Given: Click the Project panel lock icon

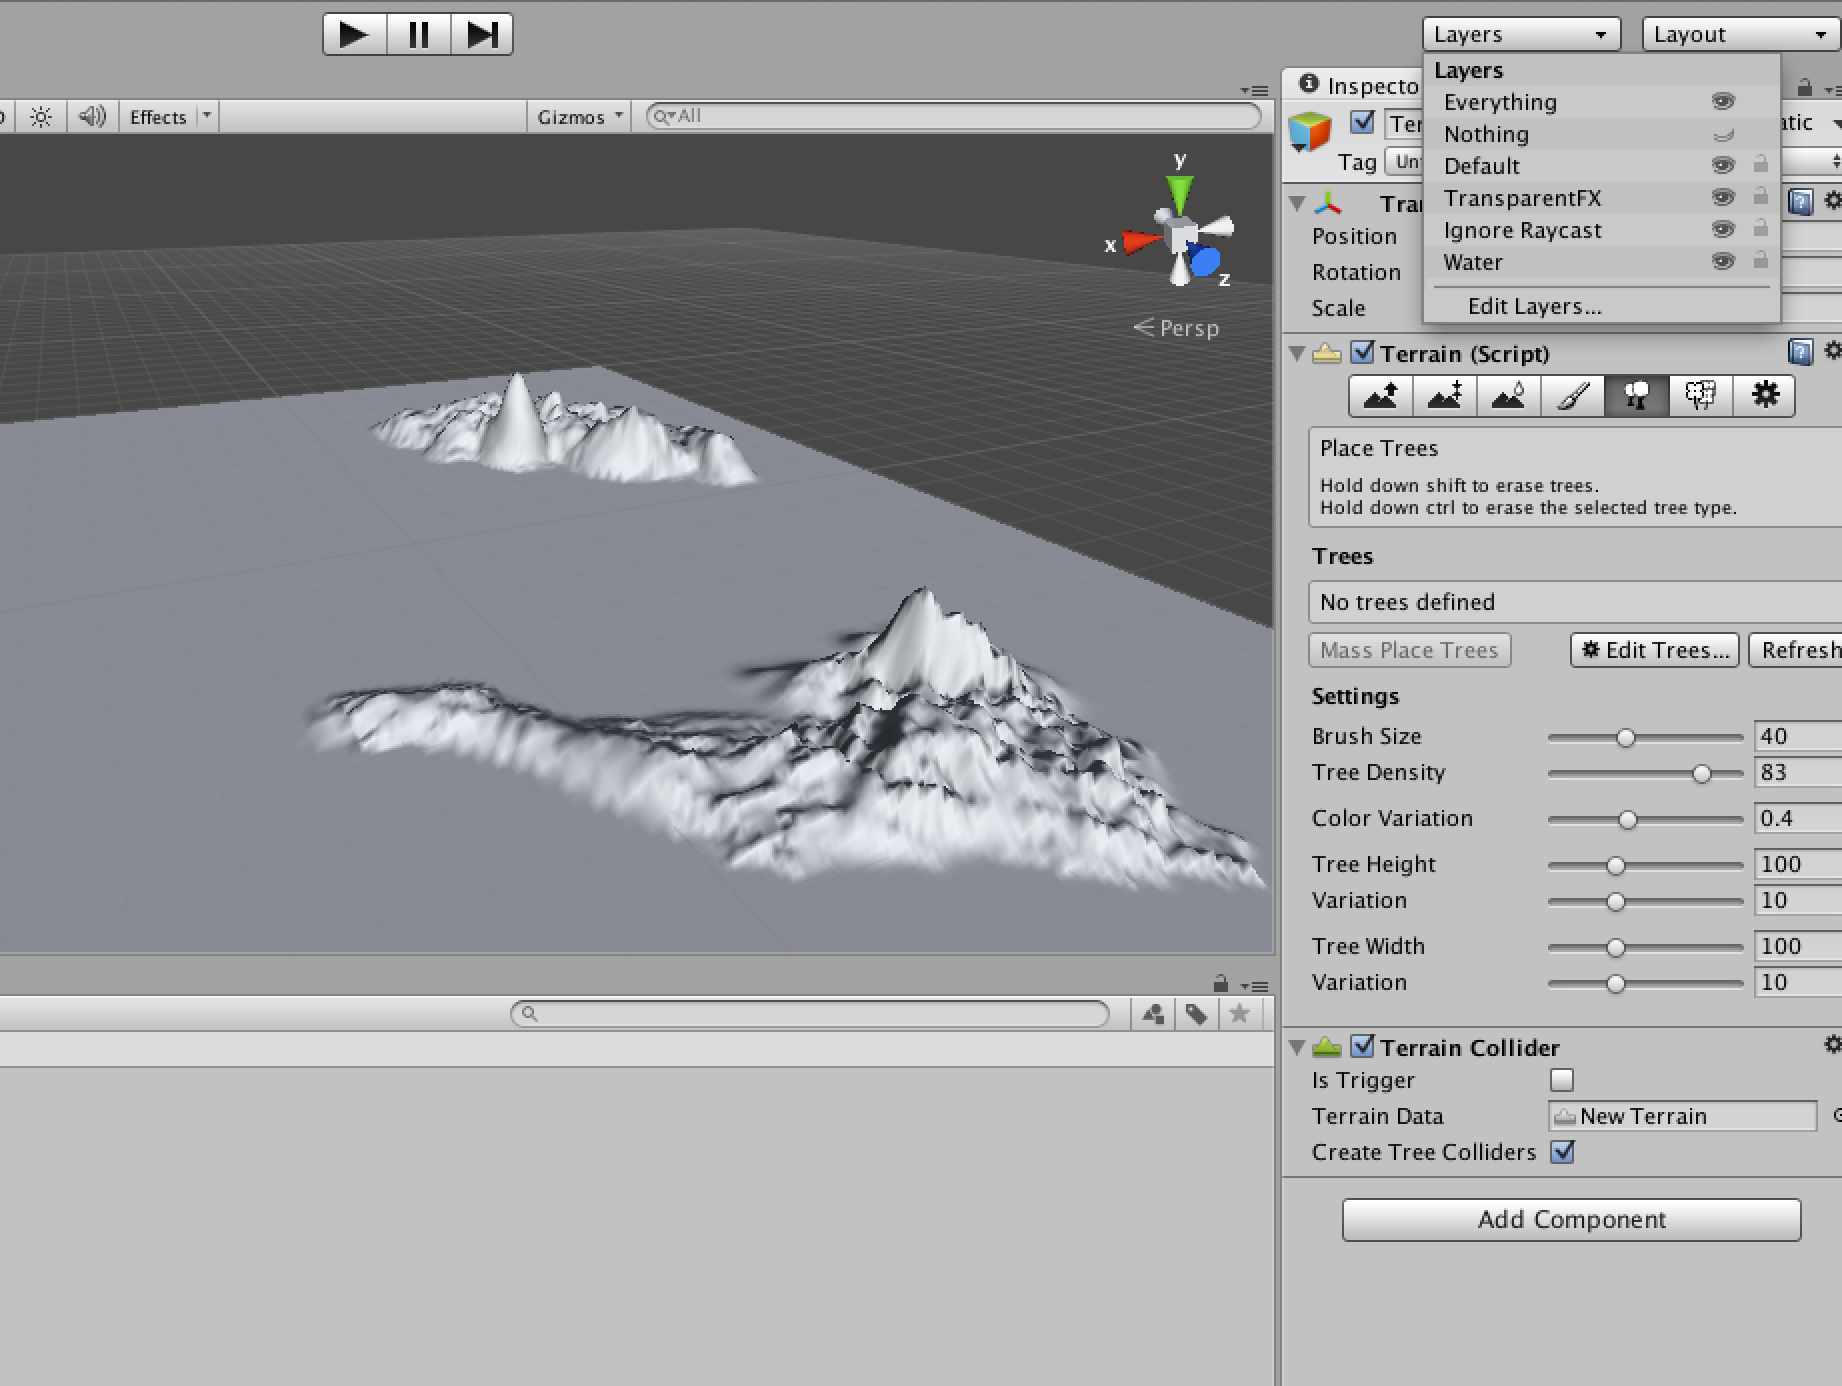Looking at the screenshot, I should click(x=1220, y=983).
